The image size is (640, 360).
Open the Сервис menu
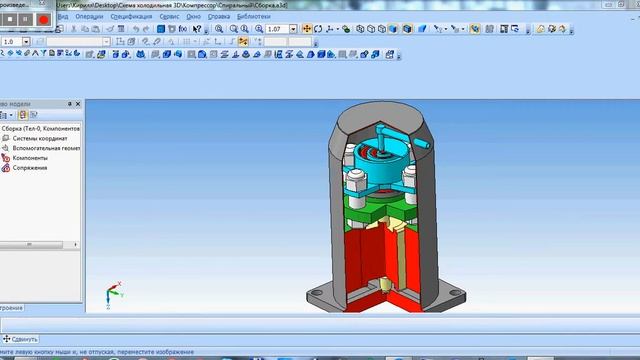tap(169, 17)
